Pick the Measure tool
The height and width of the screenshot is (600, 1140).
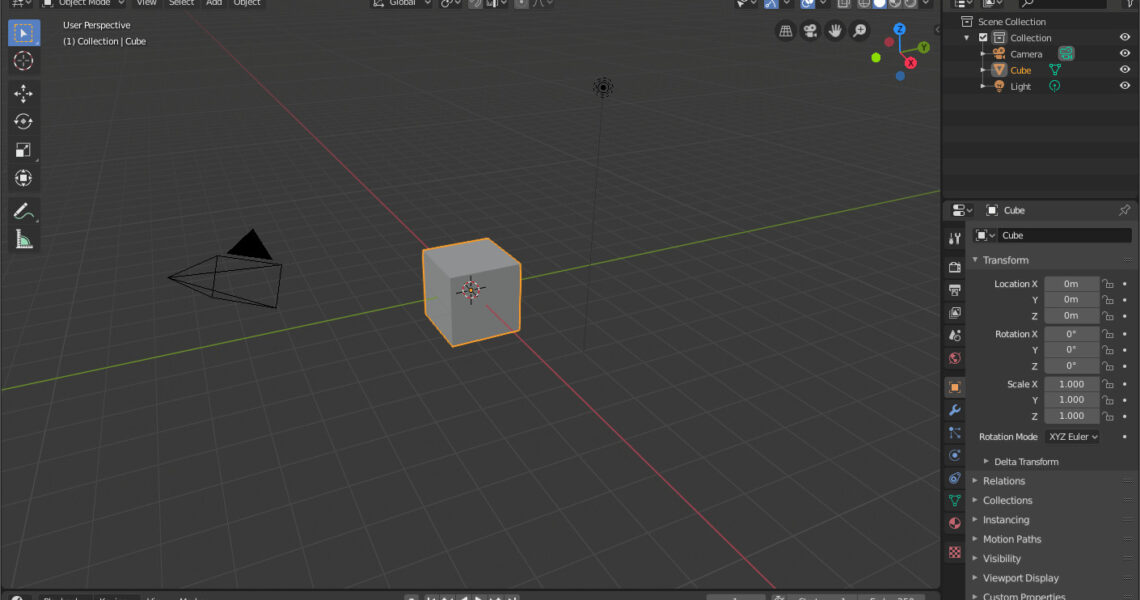pos(23,239)
